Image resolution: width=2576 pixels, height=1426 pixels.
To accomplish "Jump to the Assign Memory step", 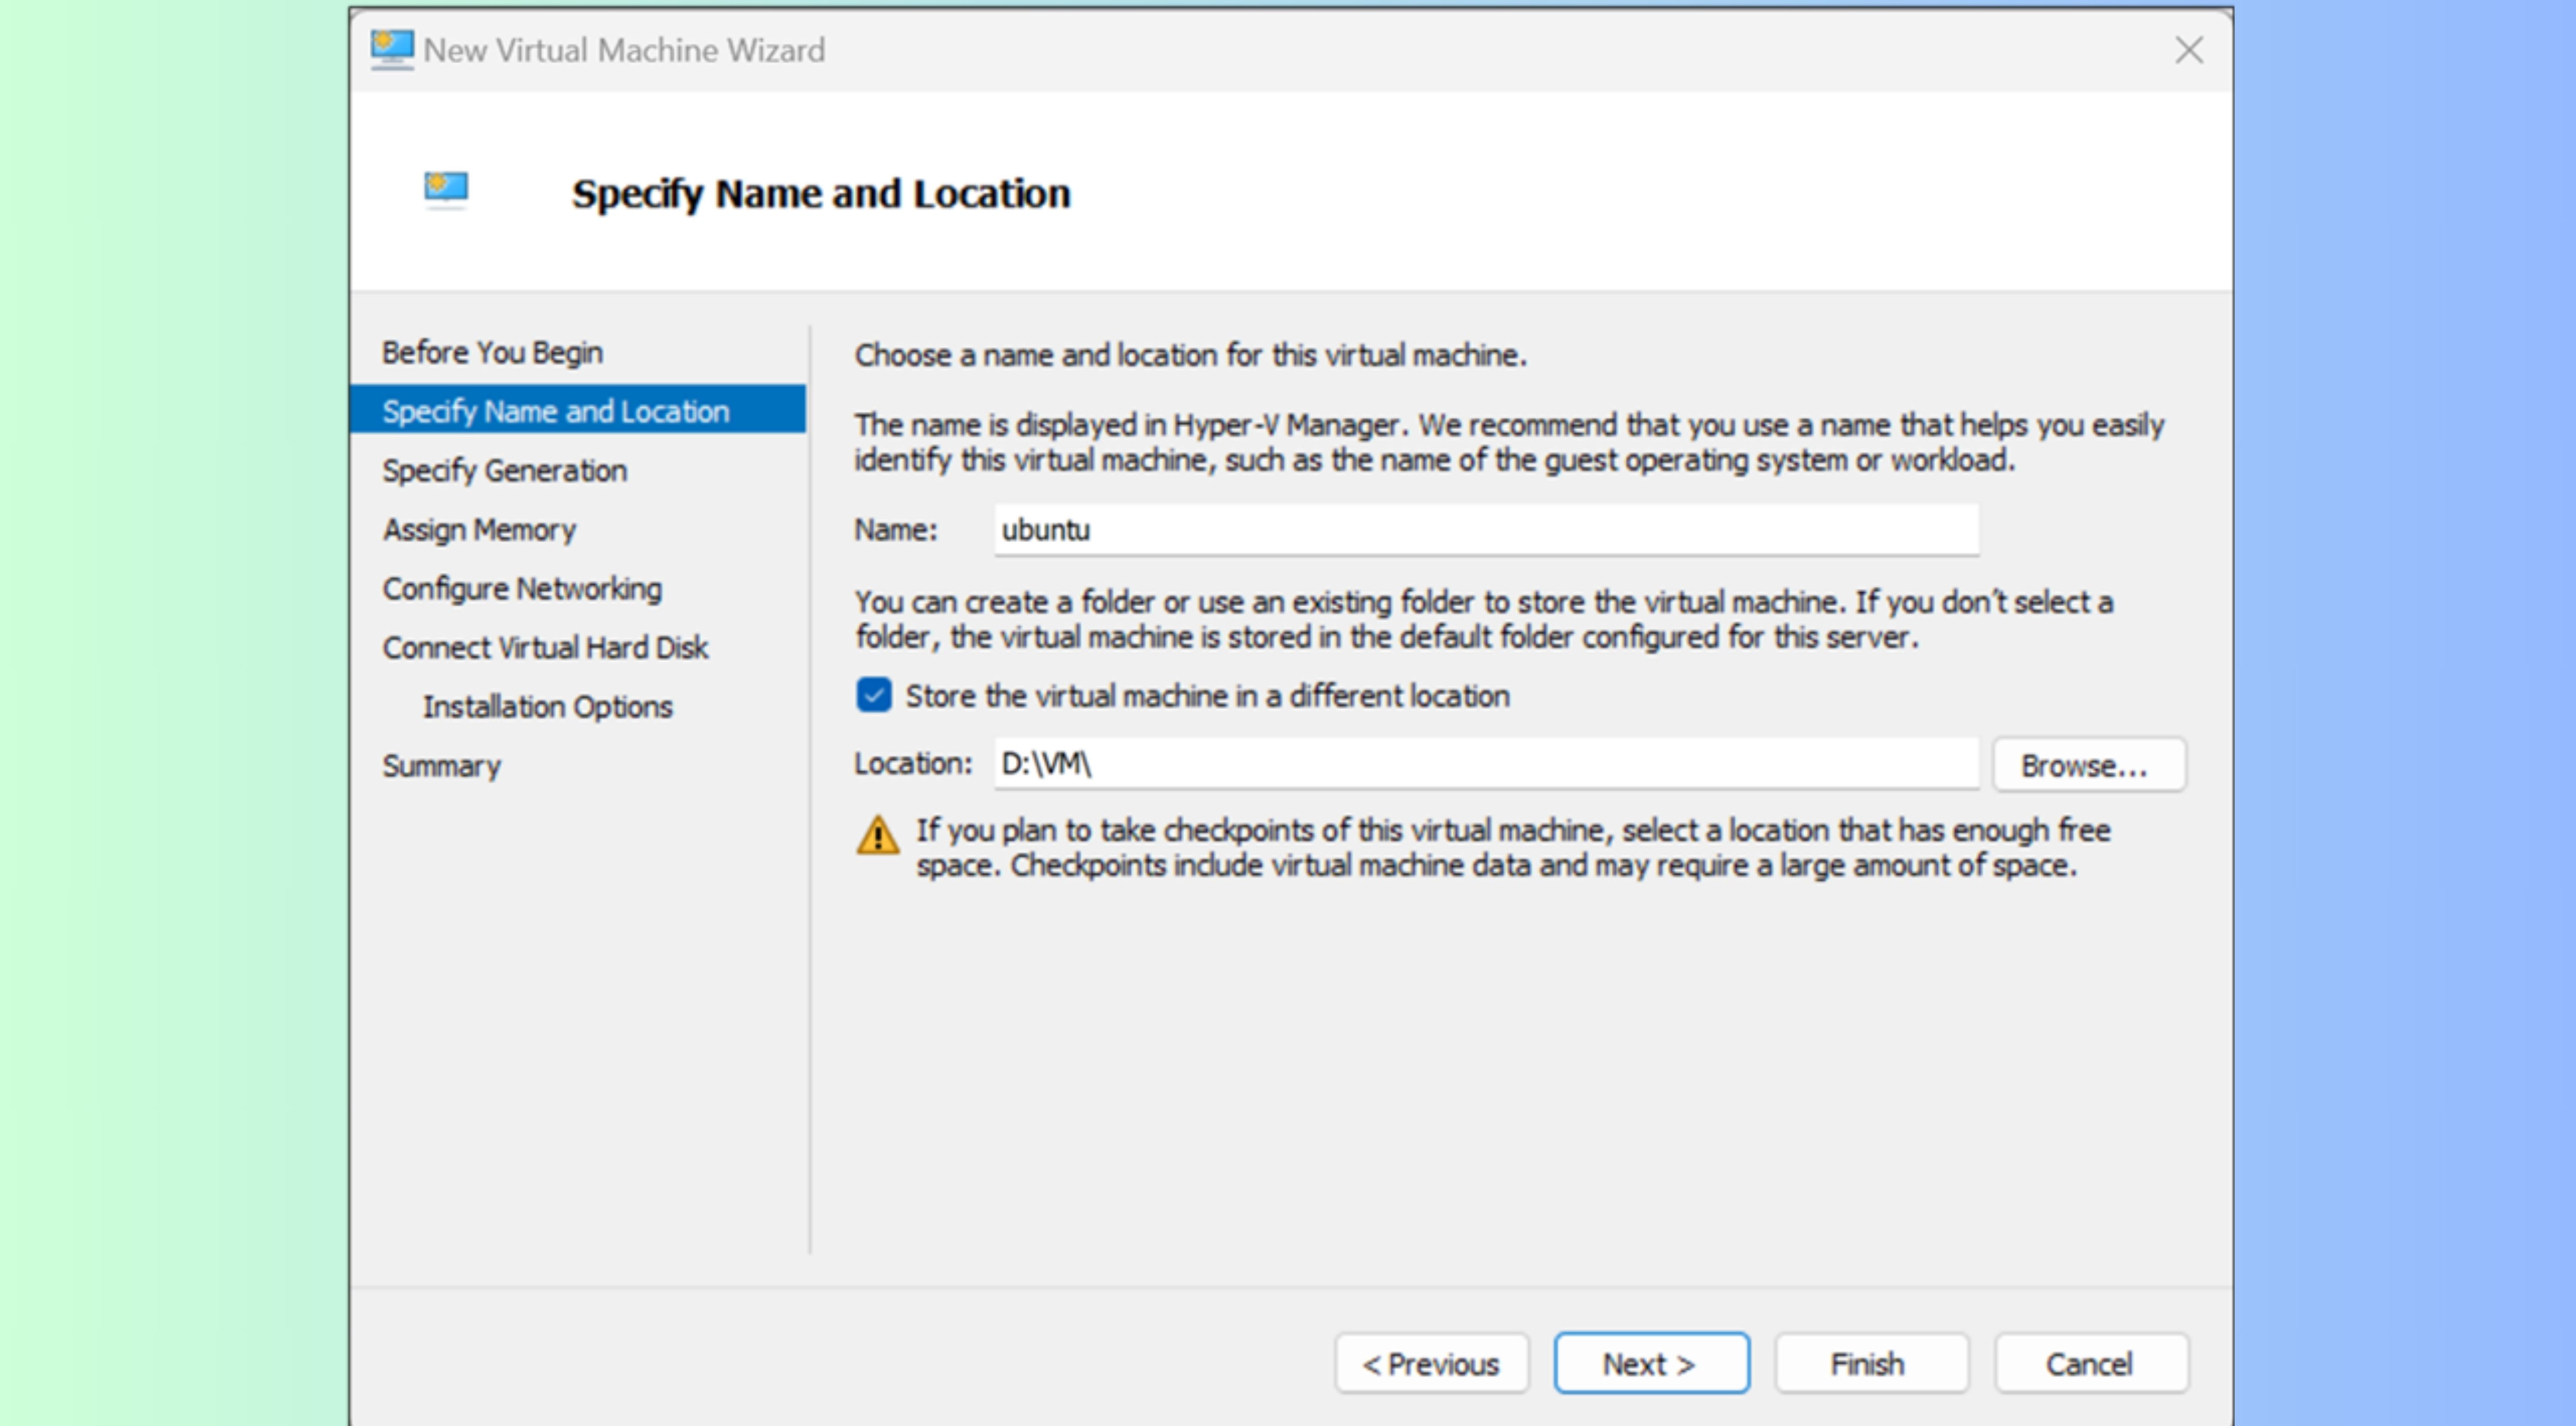I will [479, 529].
